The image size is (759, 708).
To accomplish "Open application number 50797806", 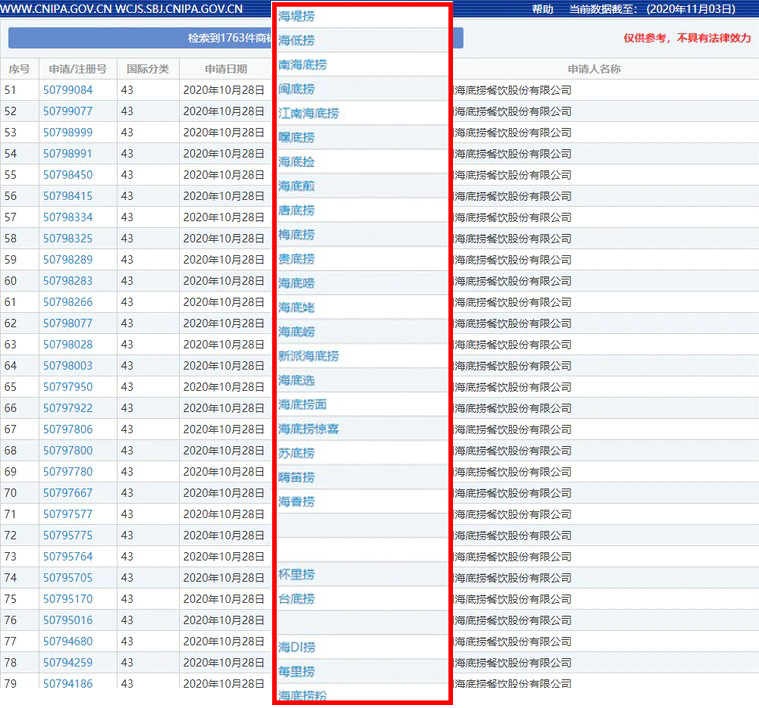I will (x=68, y=429).
